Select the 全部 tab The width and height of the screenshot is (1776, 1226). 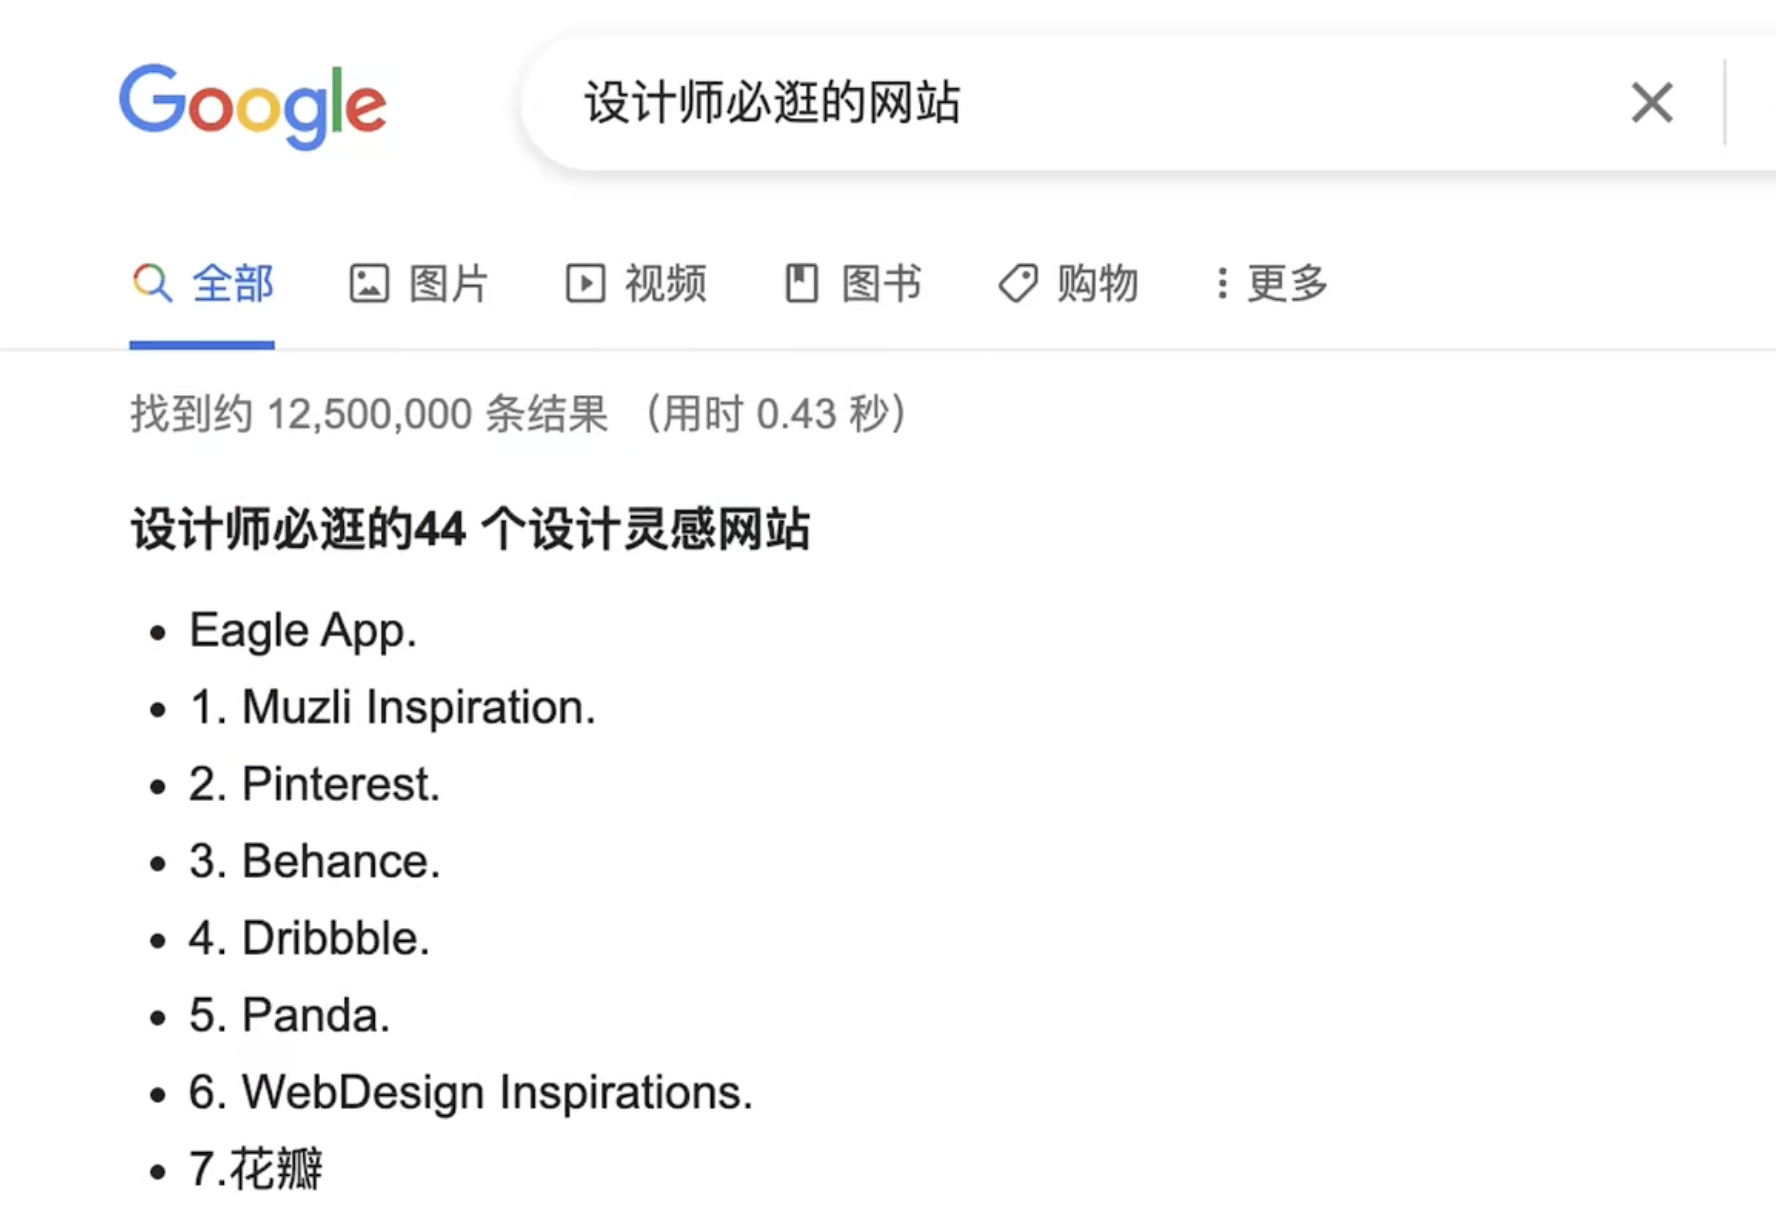click(x=202, y=284)
